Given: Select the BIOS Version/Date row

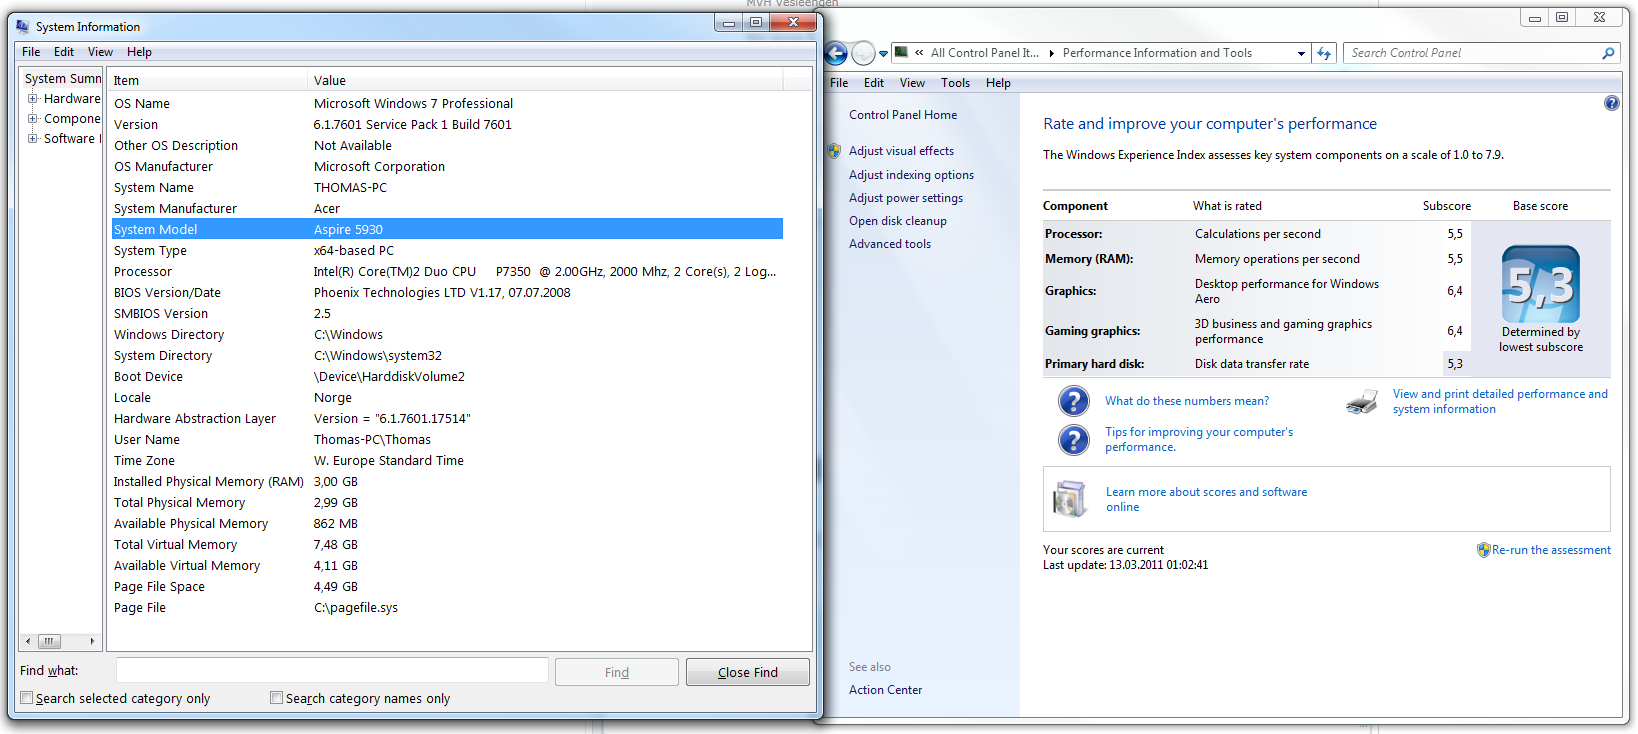Looking at the screenshot, I should point(447,292).
